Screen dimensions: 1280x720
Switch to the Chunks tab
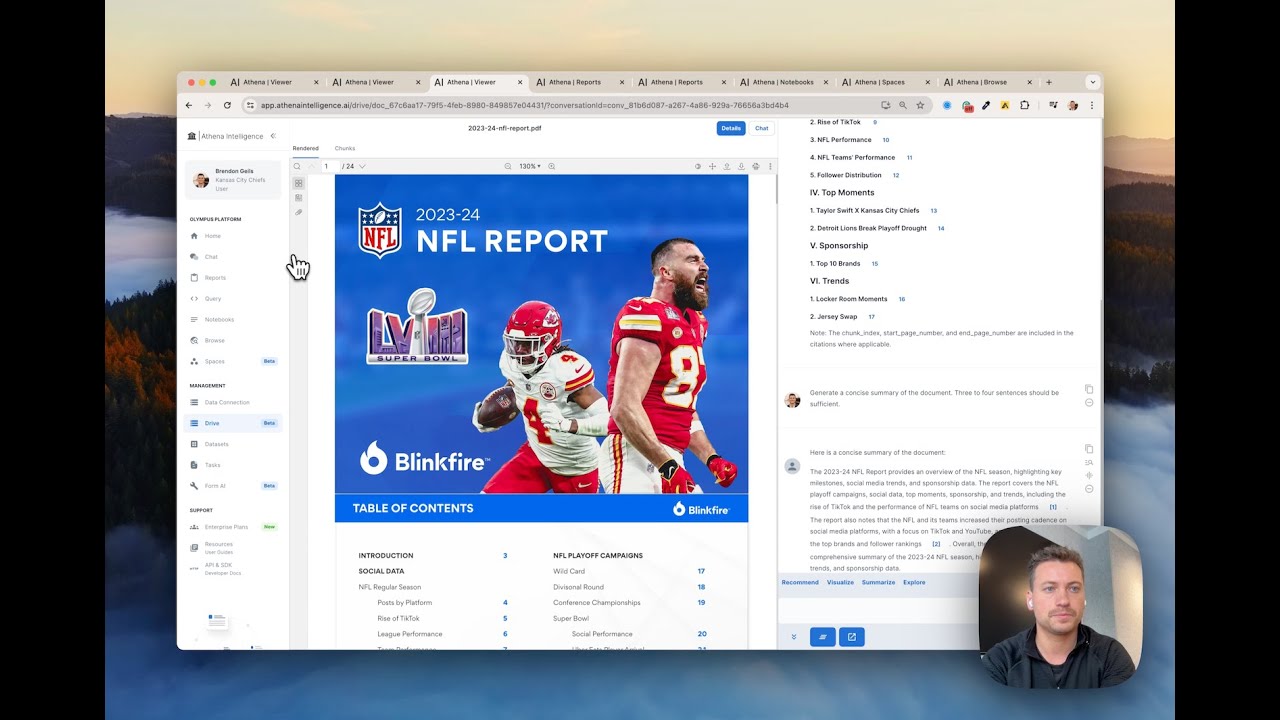tap(345, 148)
